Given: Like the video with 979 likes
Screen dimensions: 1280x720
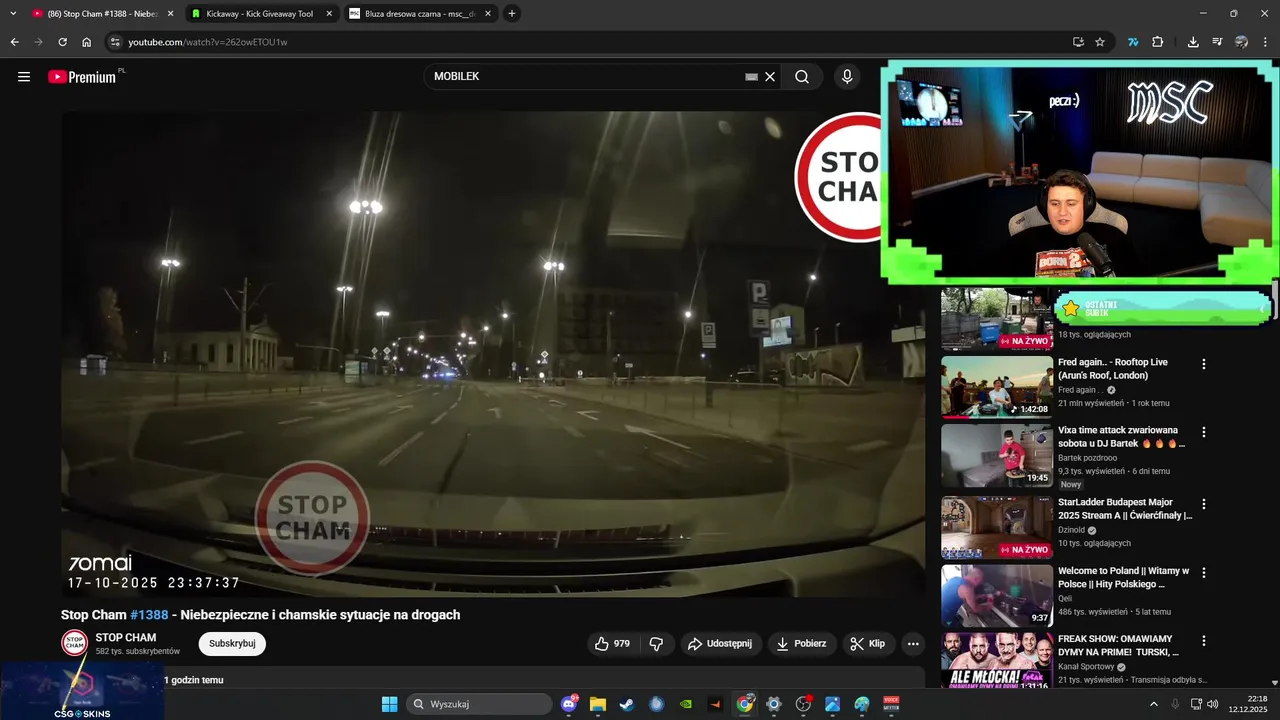Looking at the screenshot, I should point(612,644).
